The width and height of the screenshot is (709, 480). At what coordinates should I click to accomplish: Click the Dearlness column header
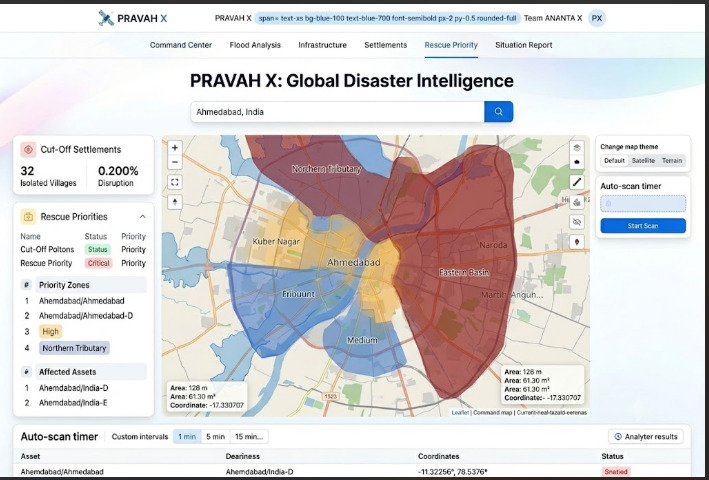(243, 456)
